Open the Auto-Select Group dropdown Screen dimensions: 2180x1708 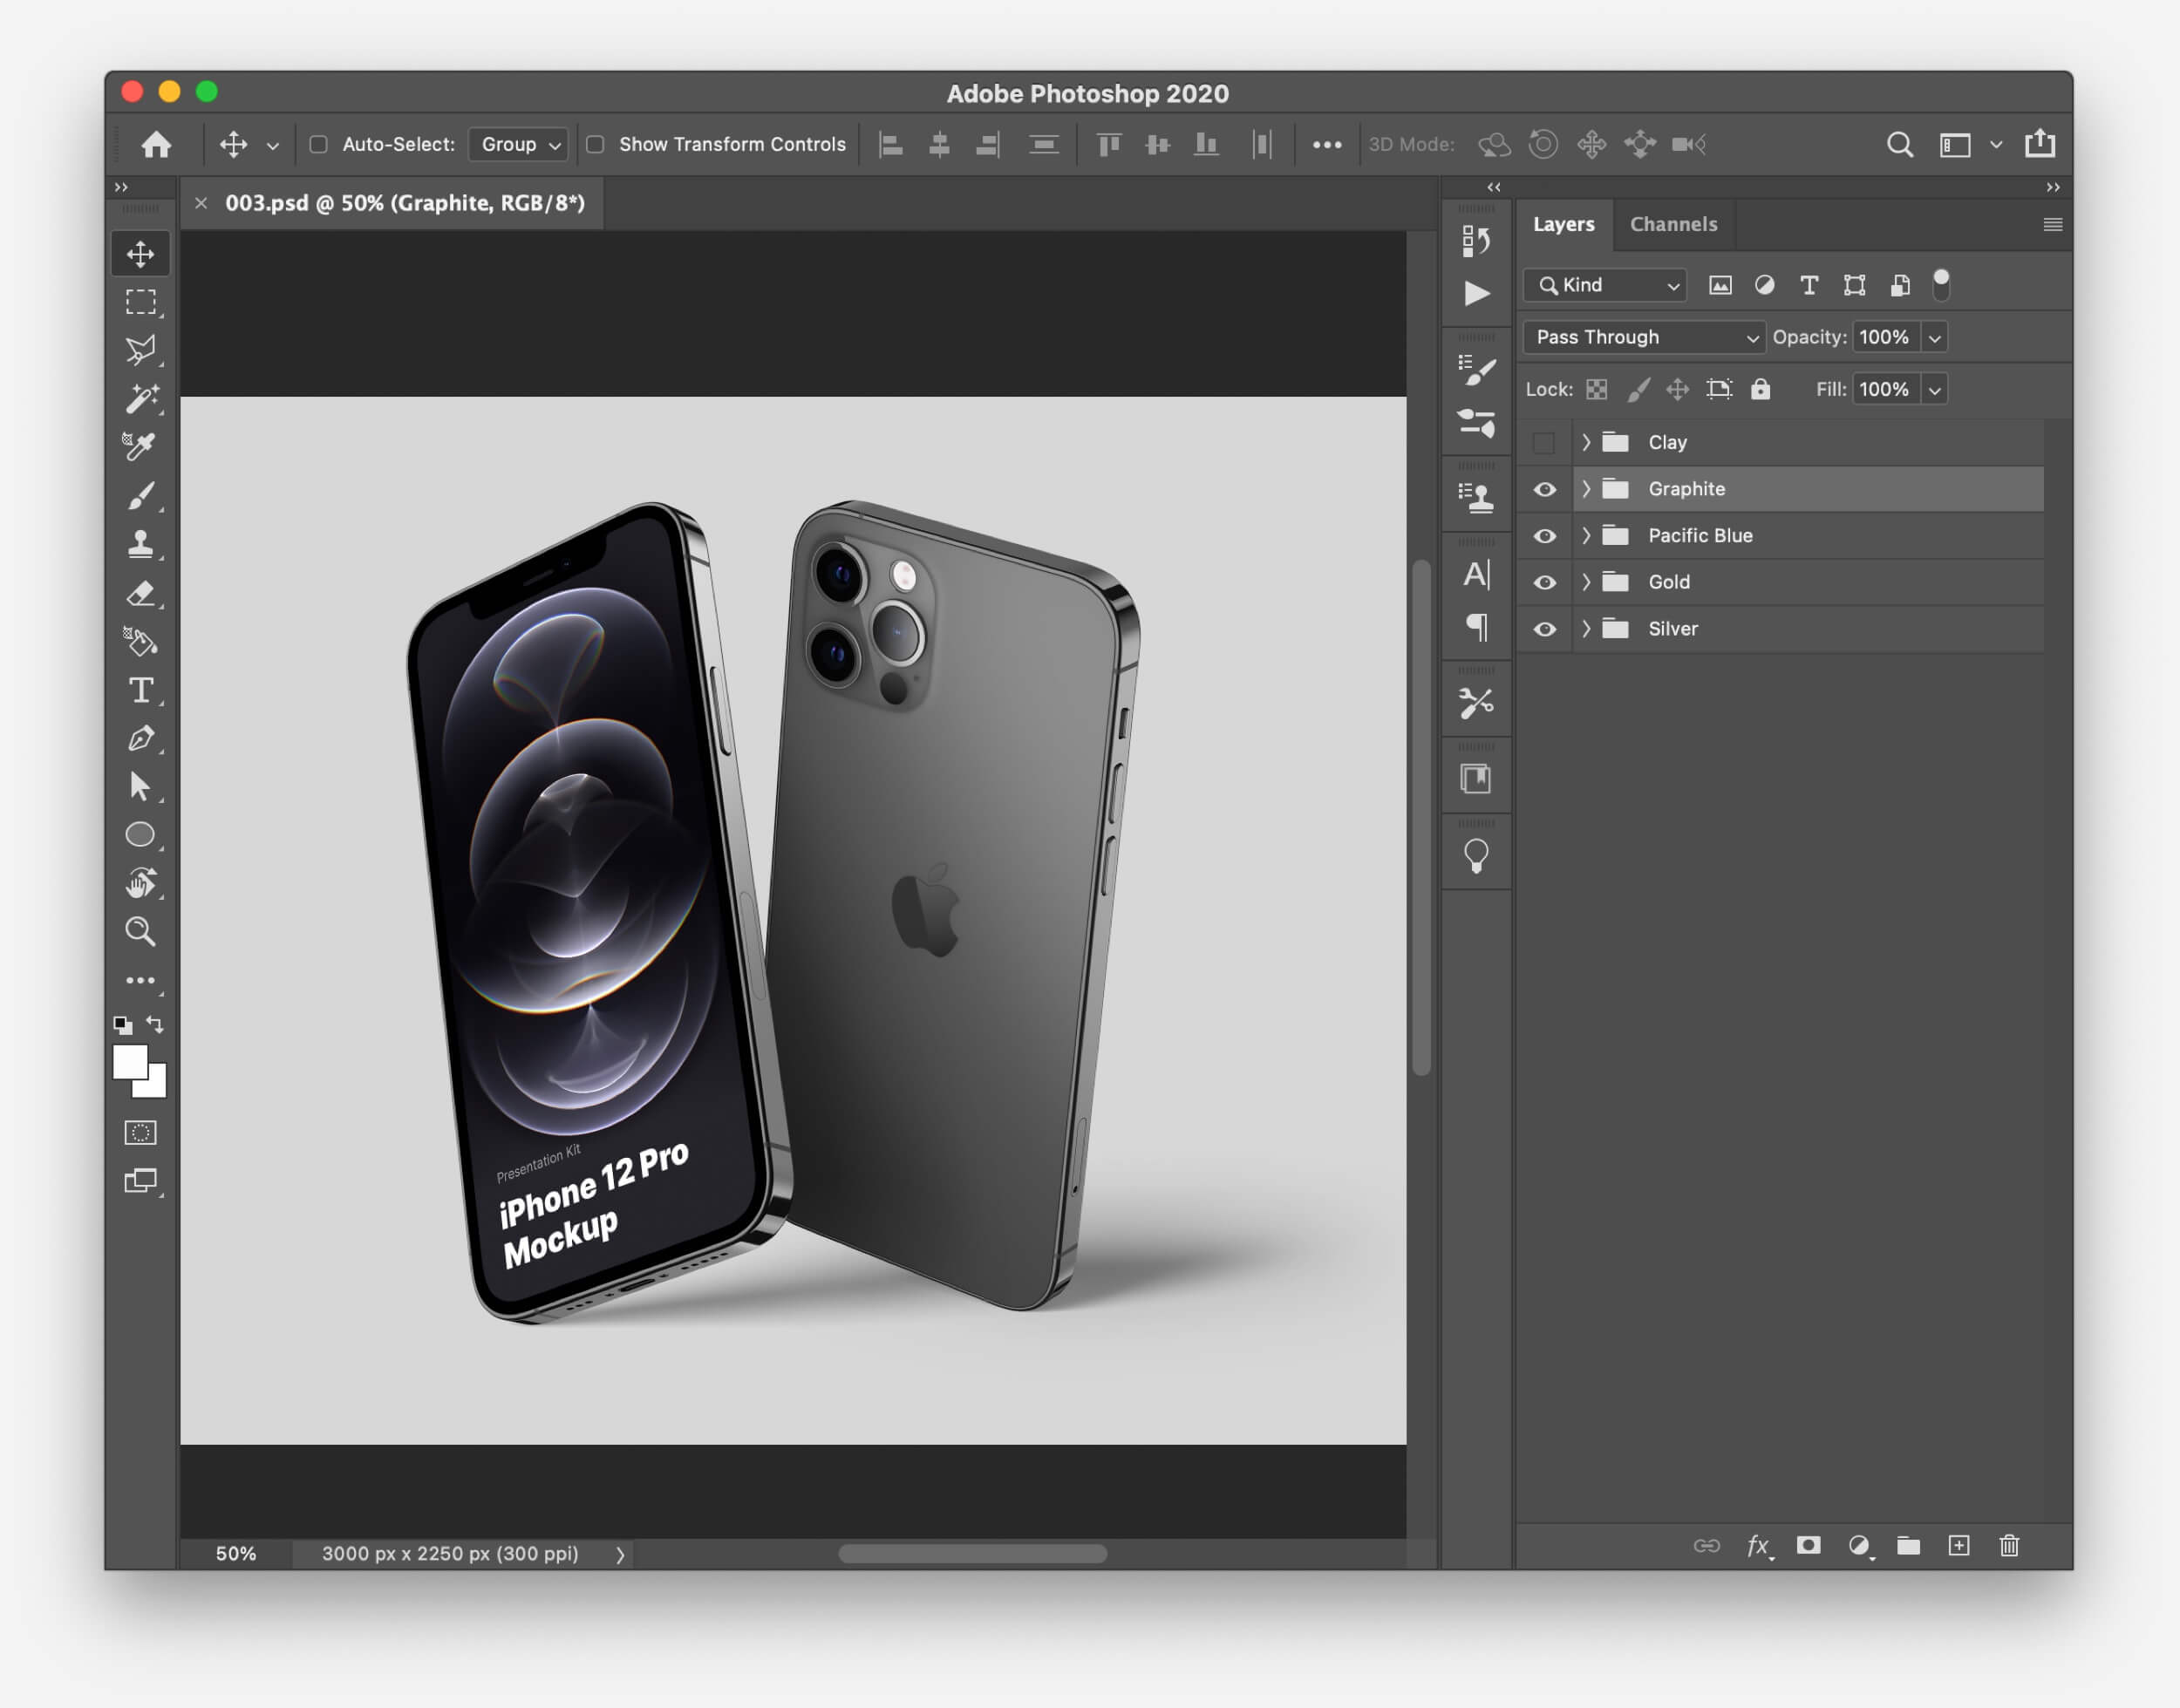coord(519,144)
